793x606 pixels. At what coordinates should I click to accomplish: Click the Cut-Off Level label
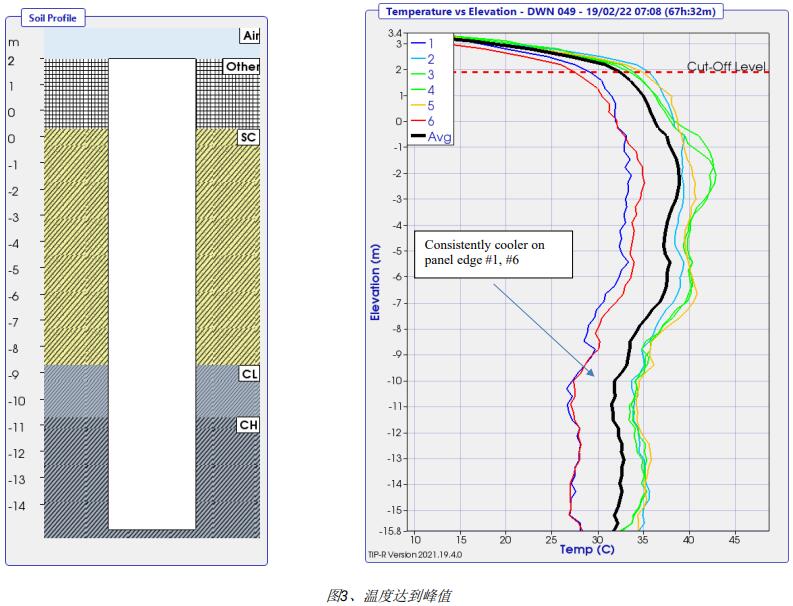point(726,67)
